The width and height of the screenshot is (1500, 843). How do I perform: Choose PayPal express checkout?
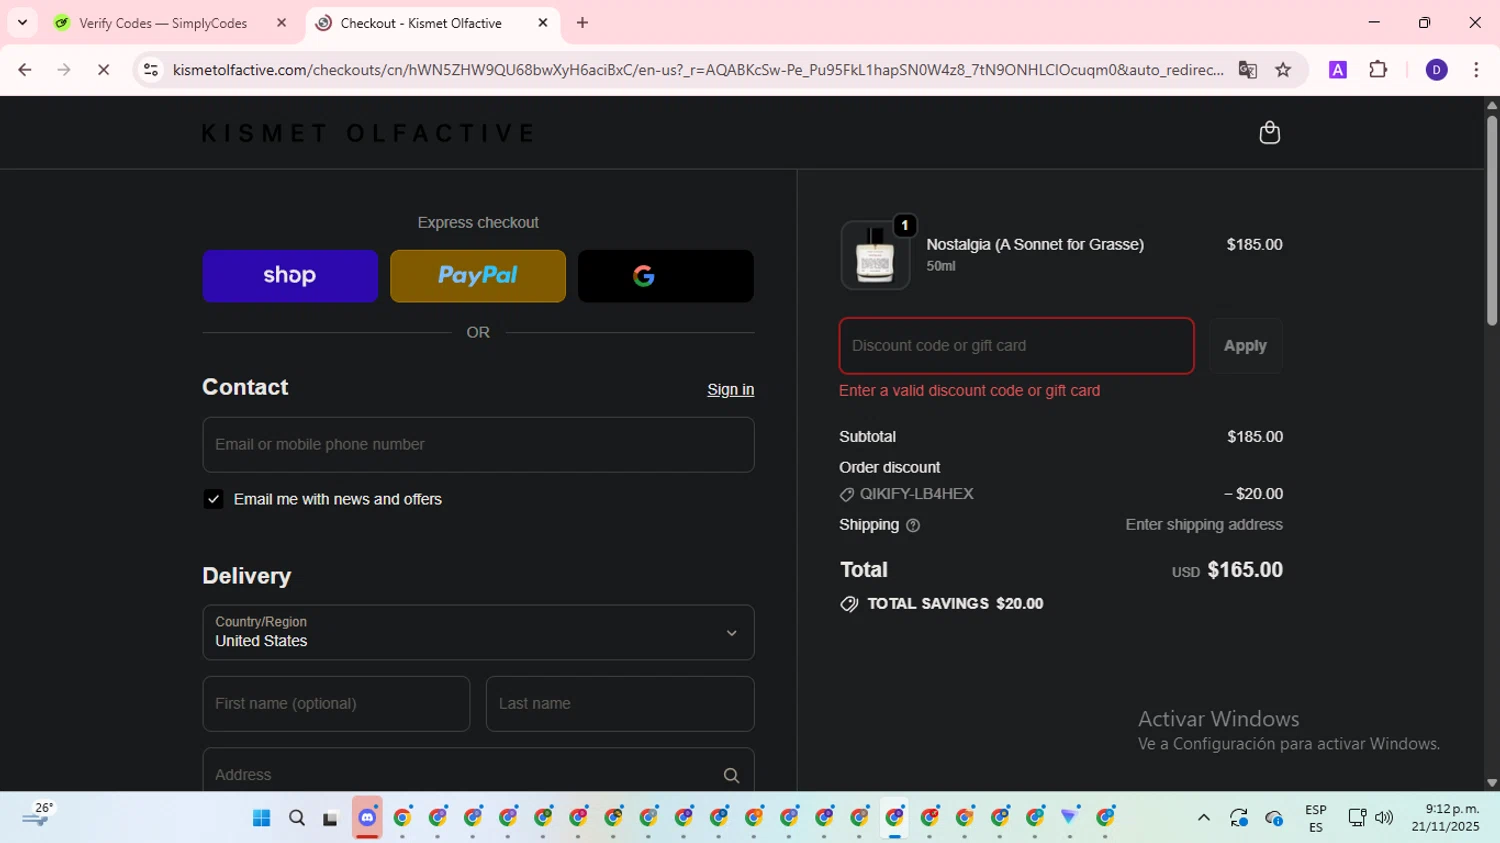coord(478,276)
